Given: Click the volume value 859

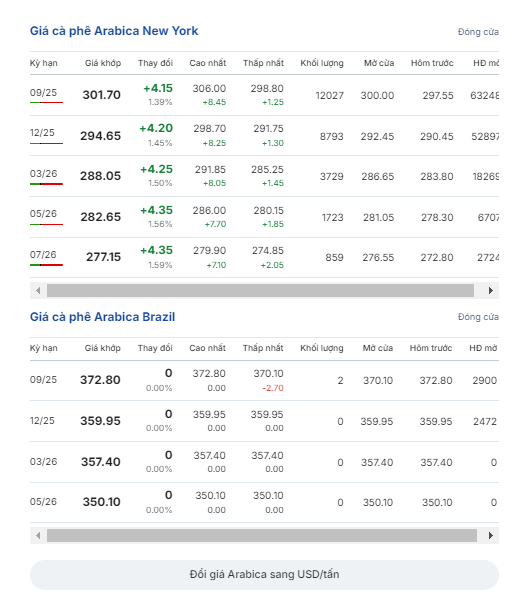Looking at the screenshot, I should click(x=334, y=258).
